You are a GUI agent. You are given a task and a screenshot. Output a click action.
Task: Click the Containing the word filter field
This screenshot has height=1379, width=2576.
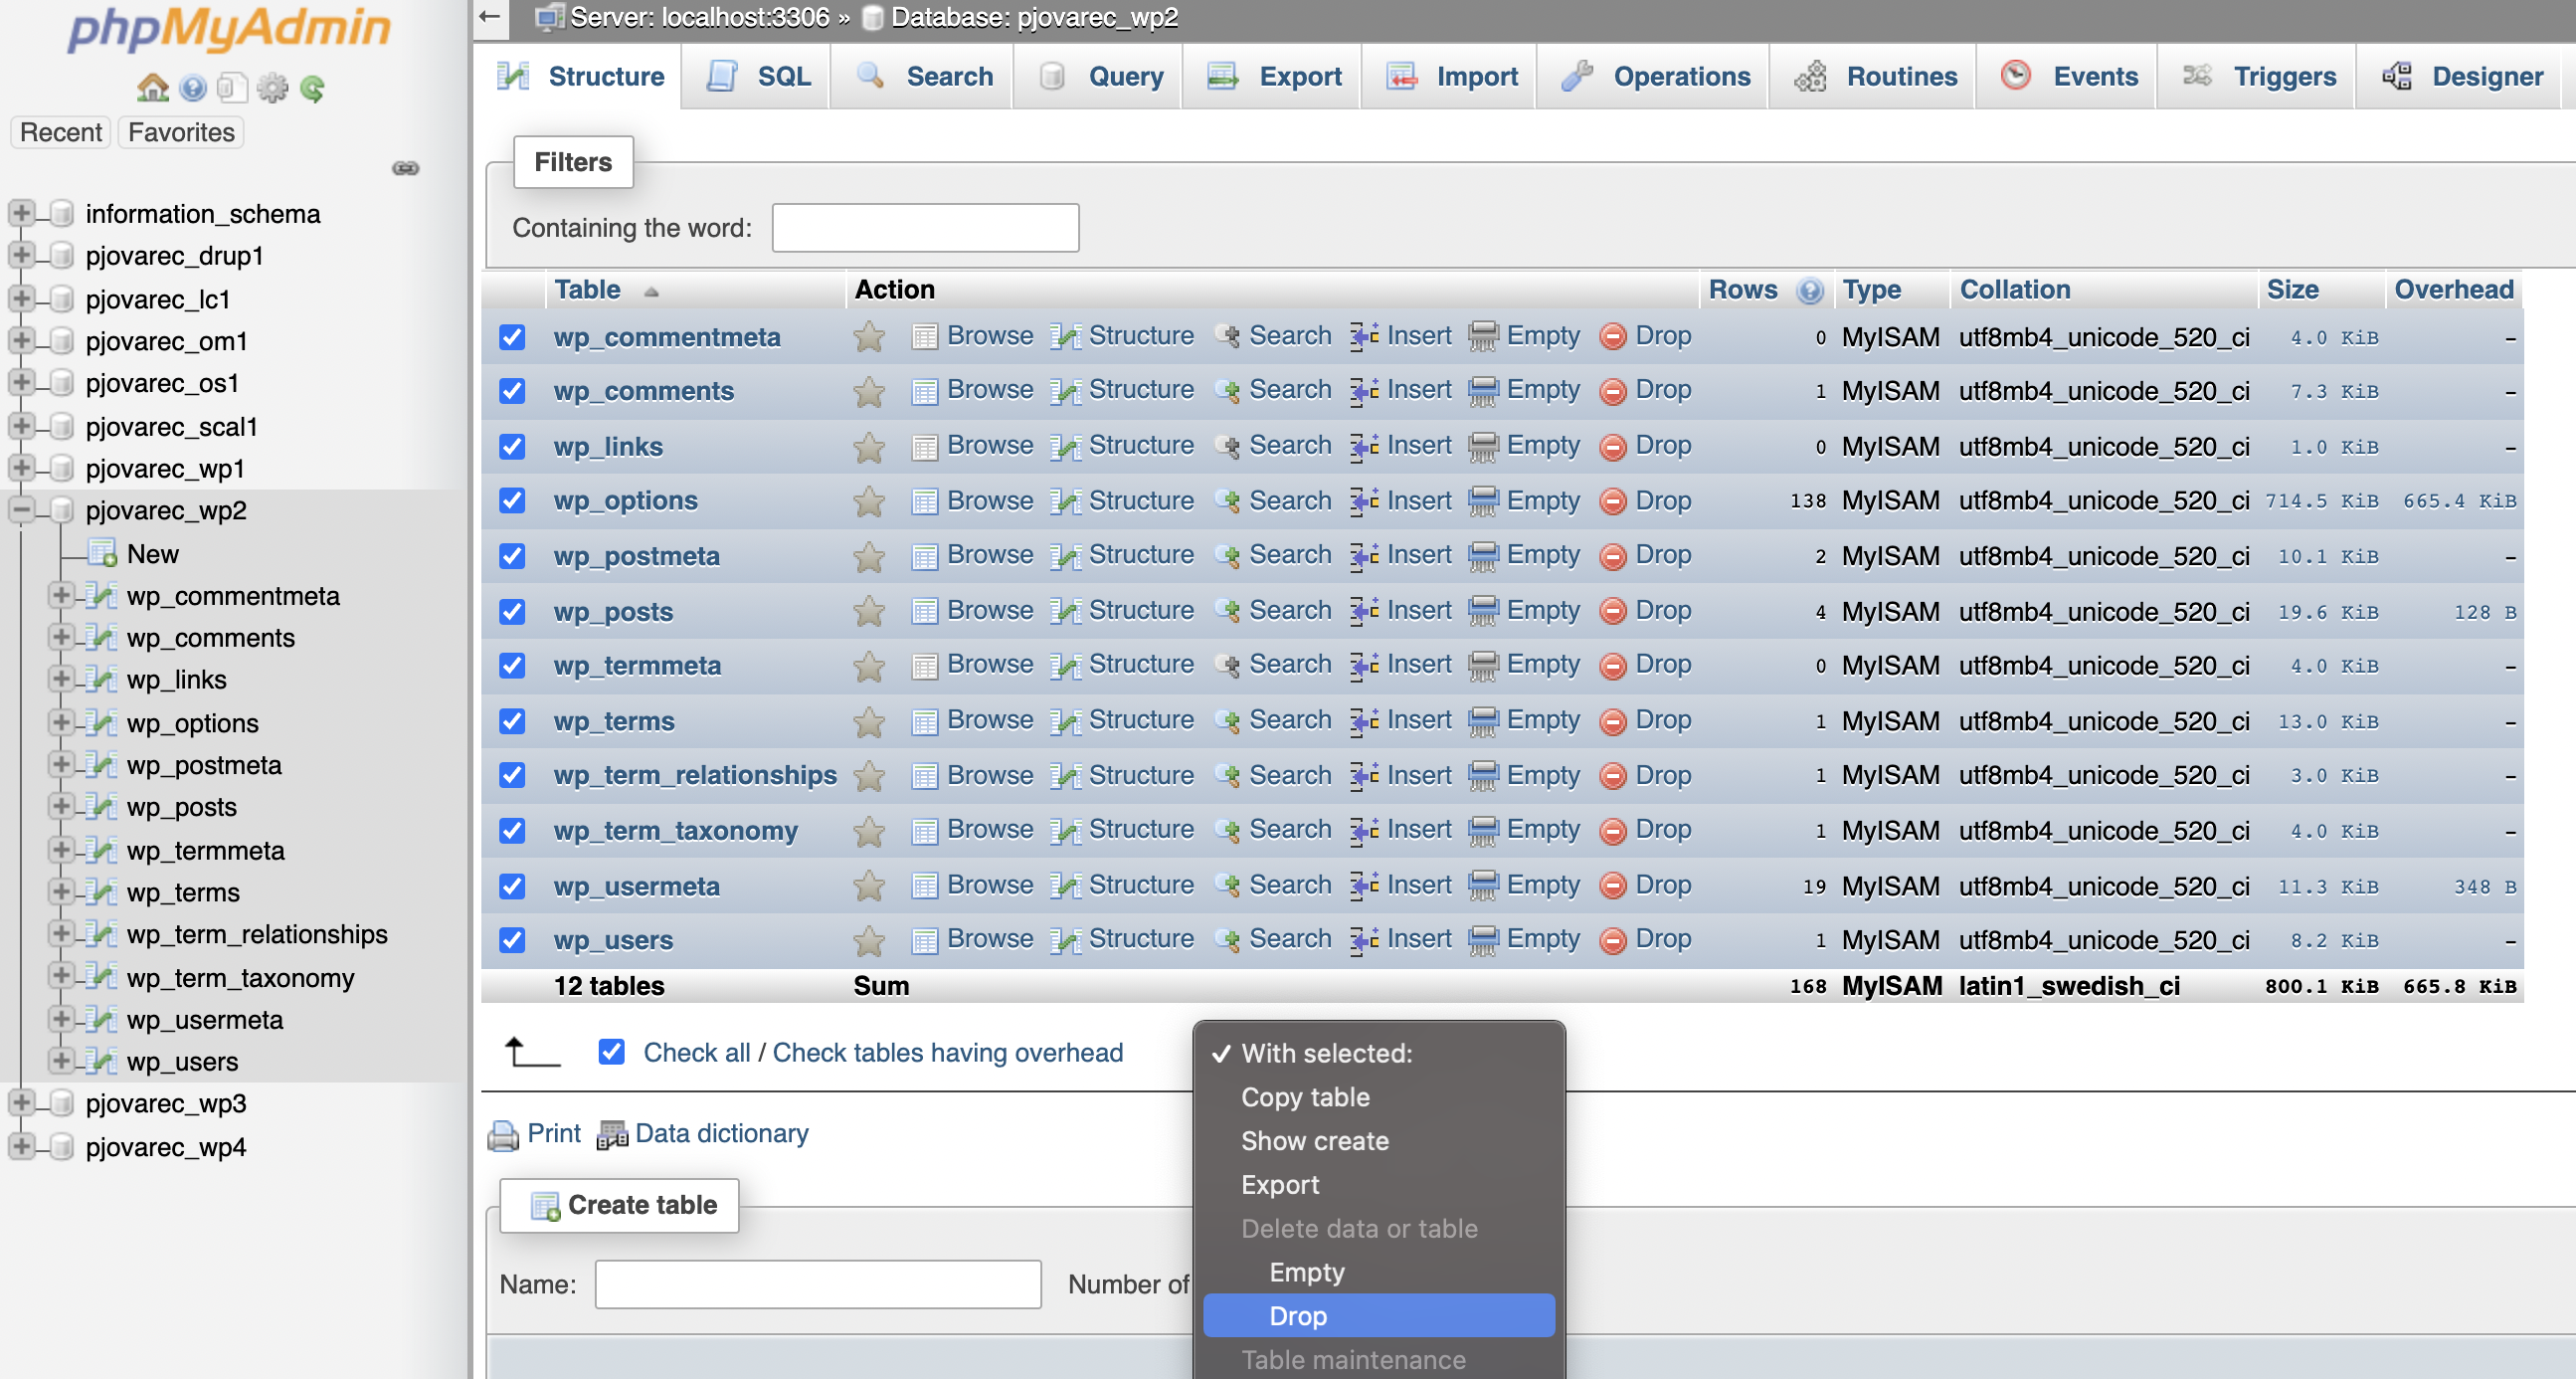925,228
